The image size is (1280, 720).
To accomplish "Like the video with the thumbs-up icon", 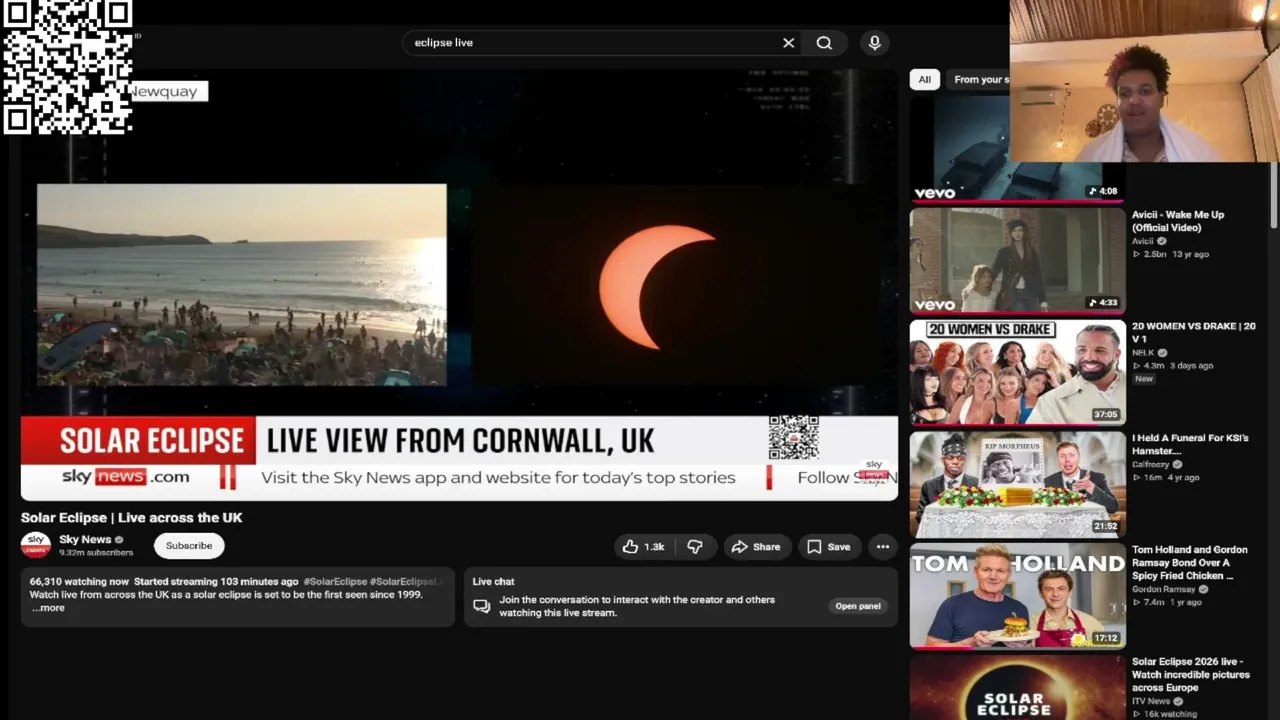I will pyautogui.click(x=643, y=547).
